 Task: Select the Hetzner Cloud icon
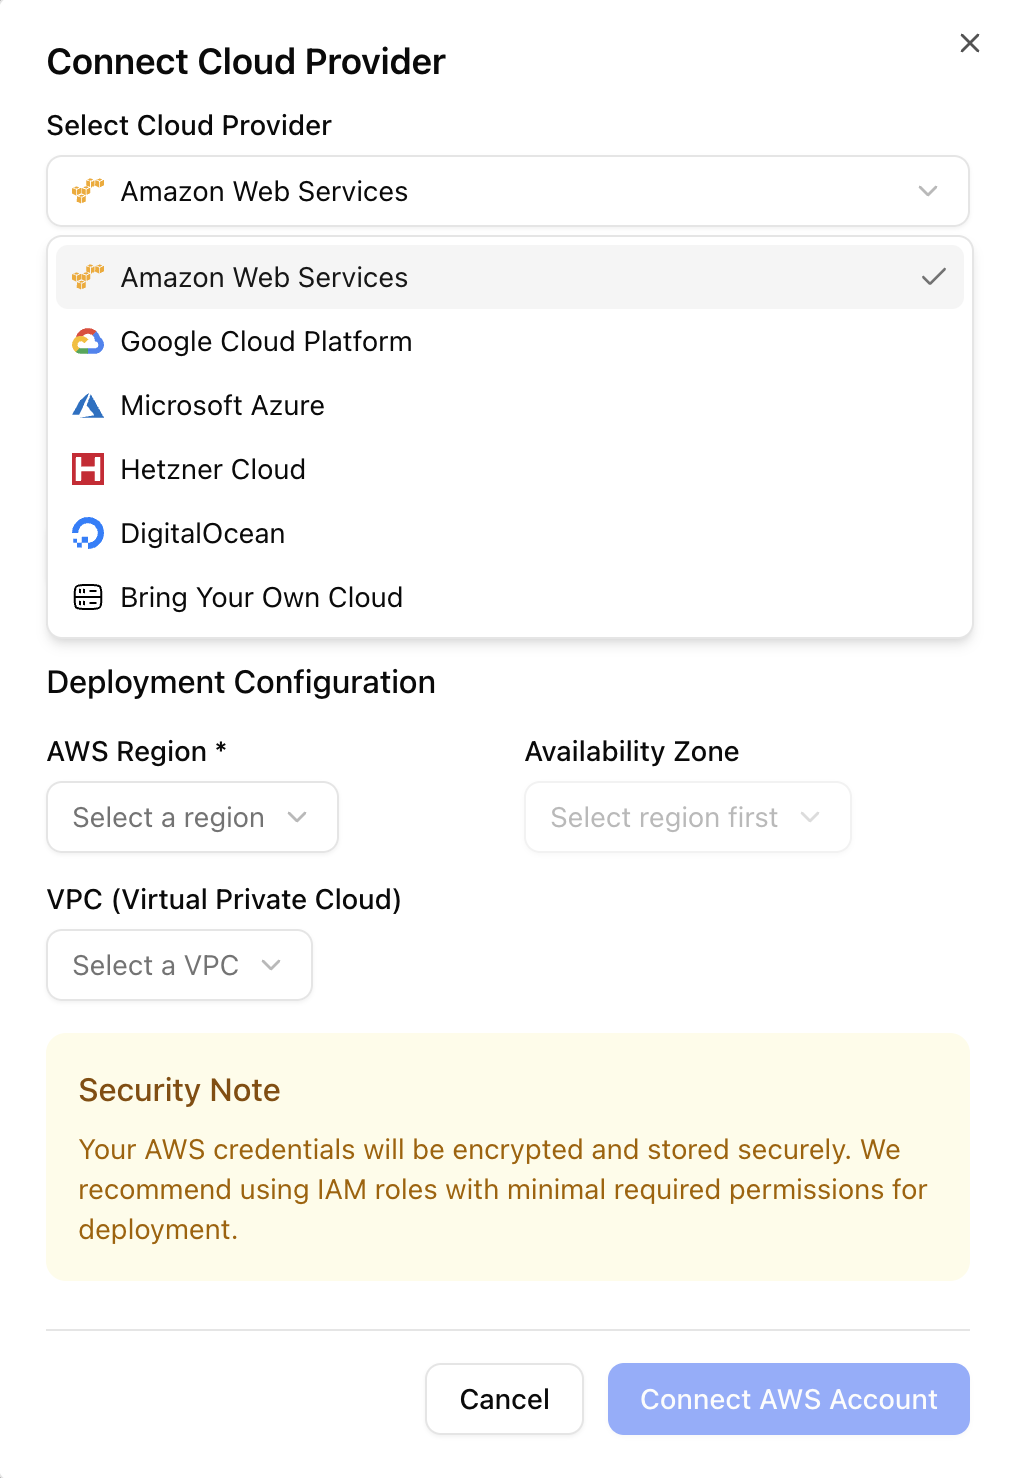coord(88,469)
